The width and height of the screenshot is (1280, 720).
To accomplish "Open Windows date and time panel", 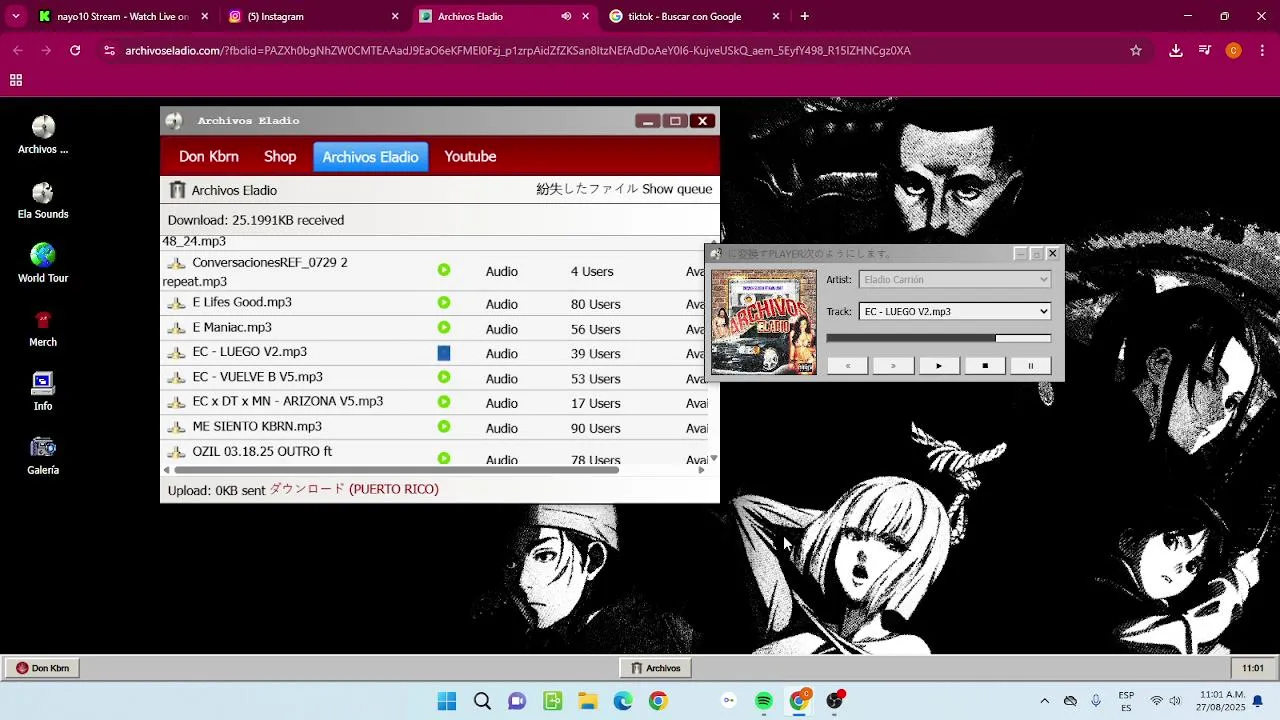I will click(x=1222, y=701).
